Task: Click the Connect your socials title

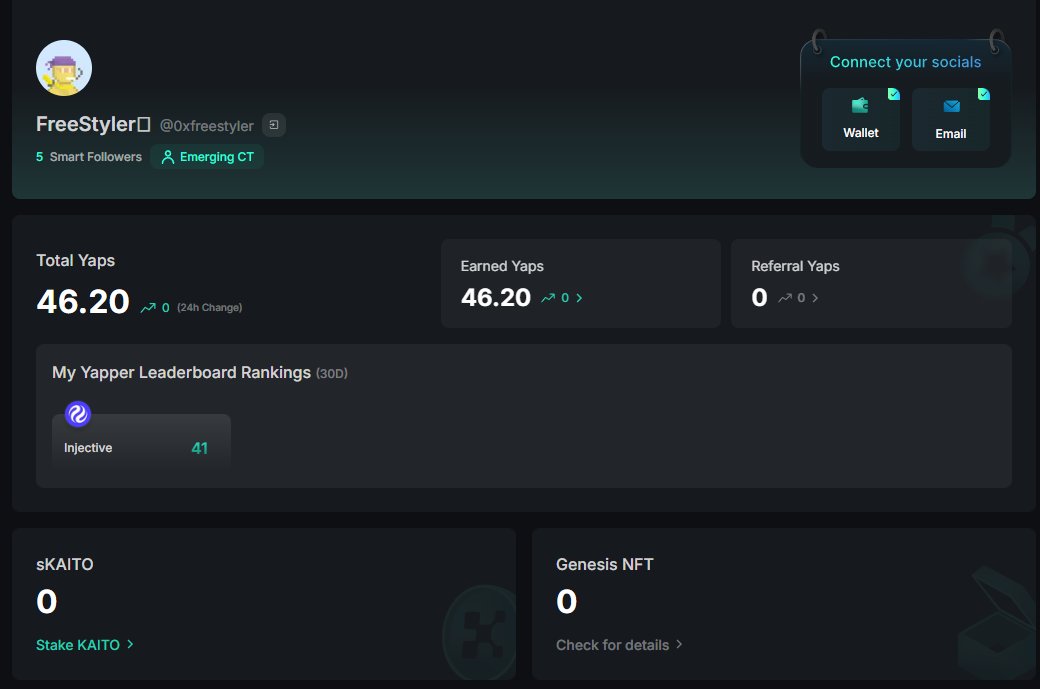Action: pos(905,62)
